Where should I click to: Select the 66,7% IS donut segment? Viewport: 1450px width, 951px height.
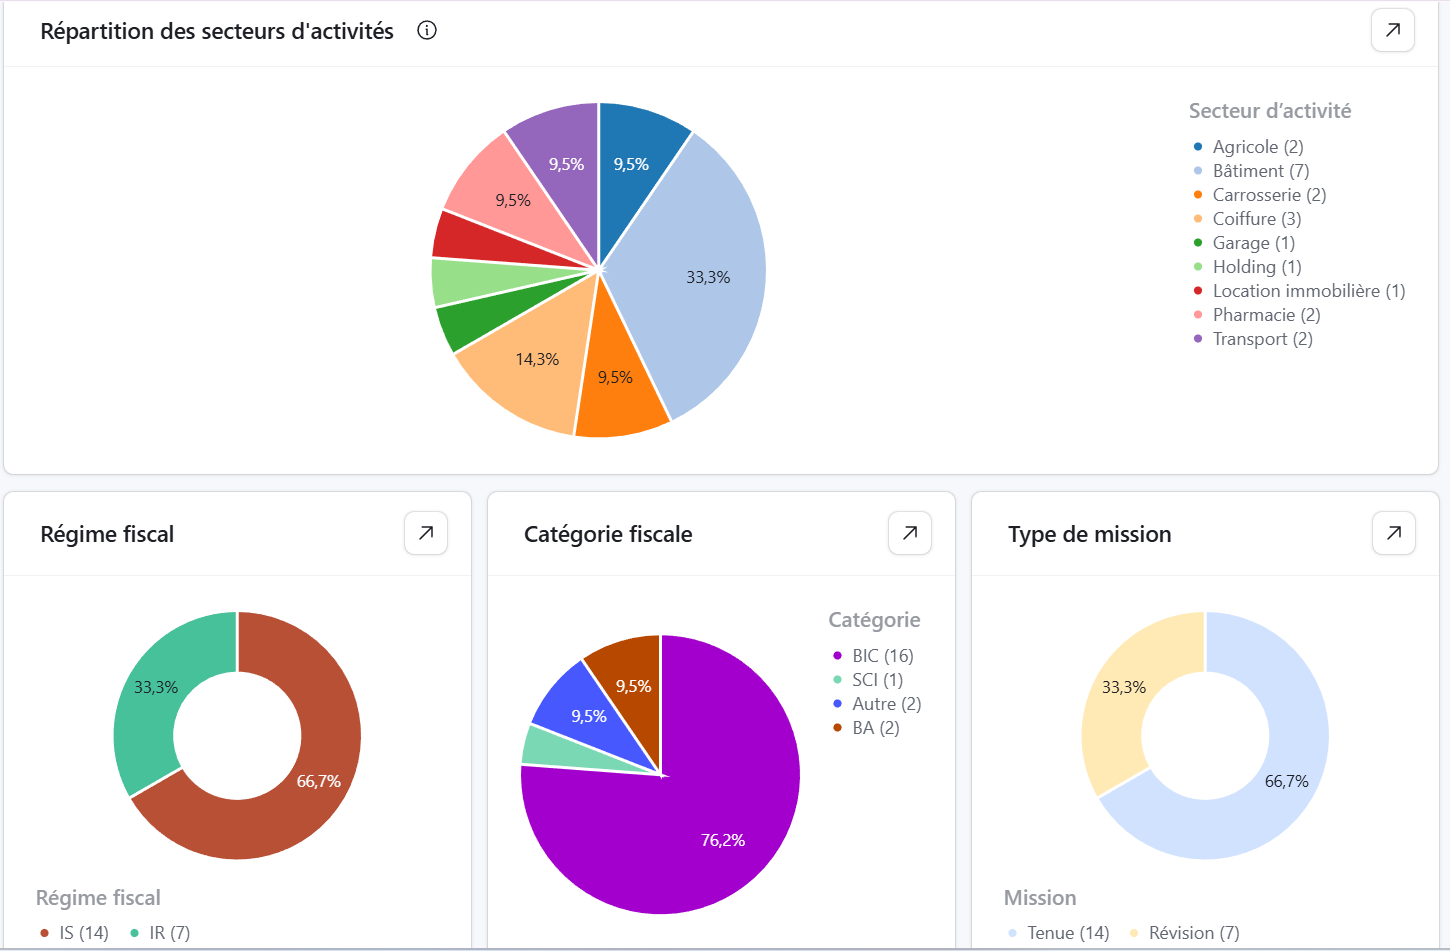coord(320,780)
